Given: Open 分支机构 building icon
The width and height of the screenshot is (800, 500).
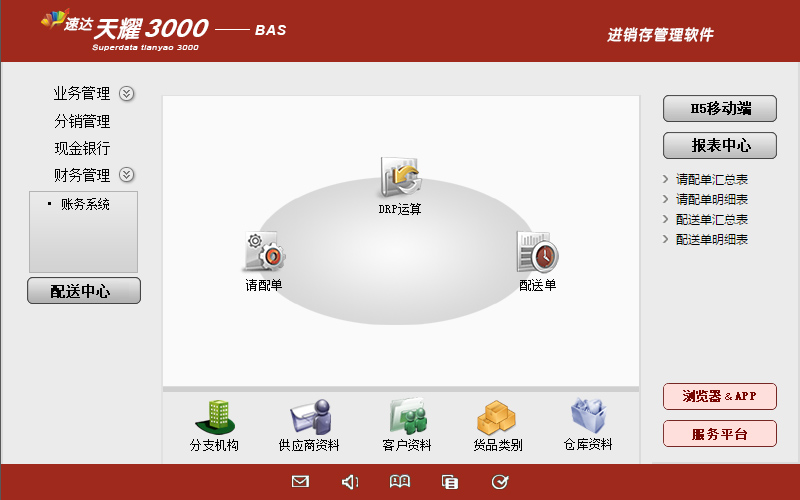Looking at the screenshot, I should [214, 416].
